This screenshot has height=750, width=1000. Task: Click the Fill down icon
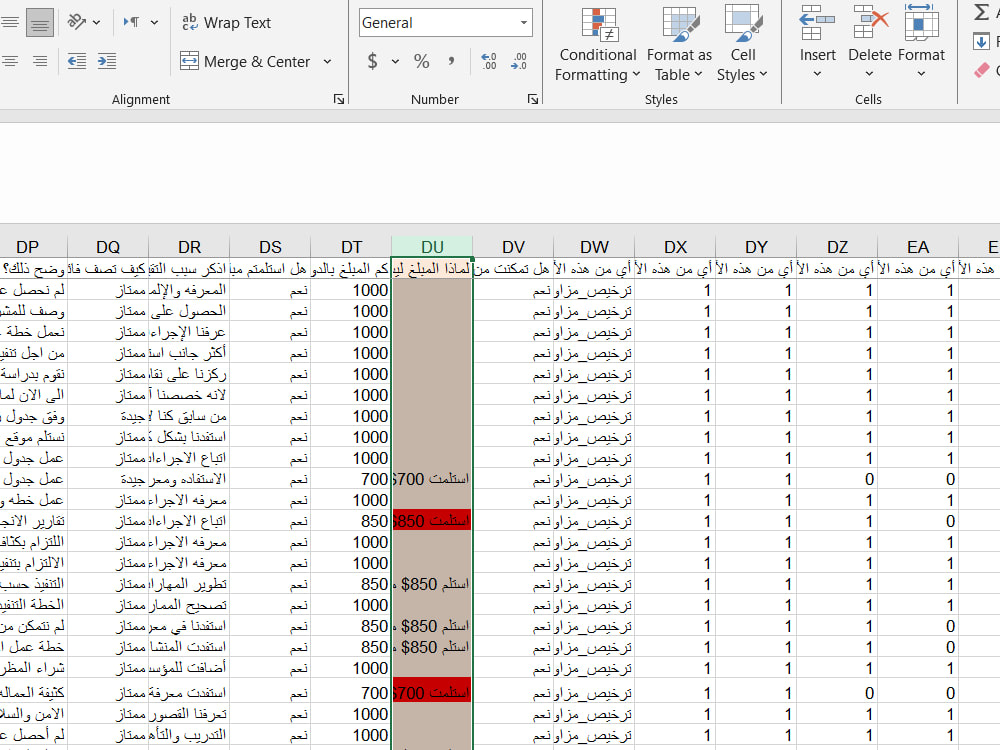coord(981,42)
